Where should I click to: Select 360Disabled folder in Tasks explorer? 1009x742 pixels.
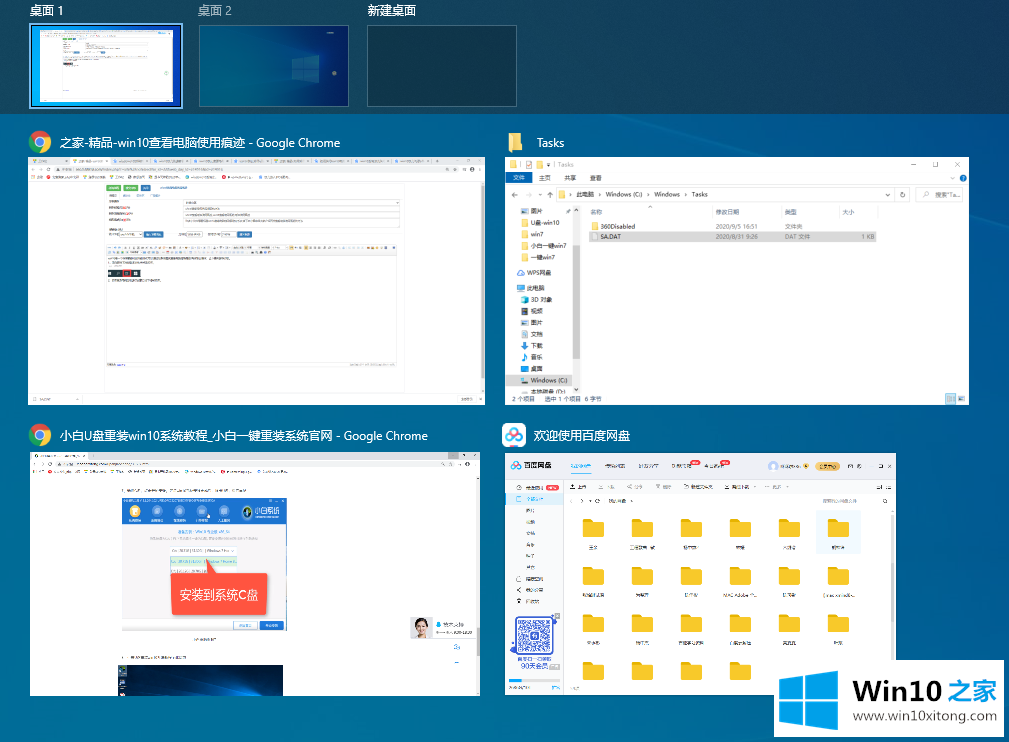click(617, 227)
